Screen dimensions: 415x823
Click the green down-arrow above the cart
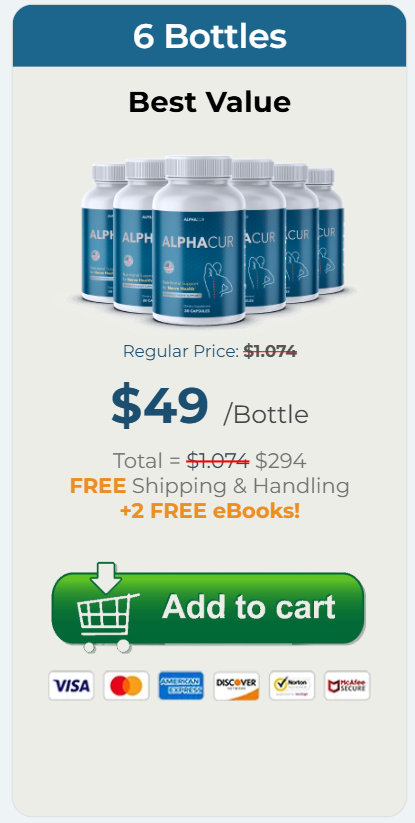point(106,577)
